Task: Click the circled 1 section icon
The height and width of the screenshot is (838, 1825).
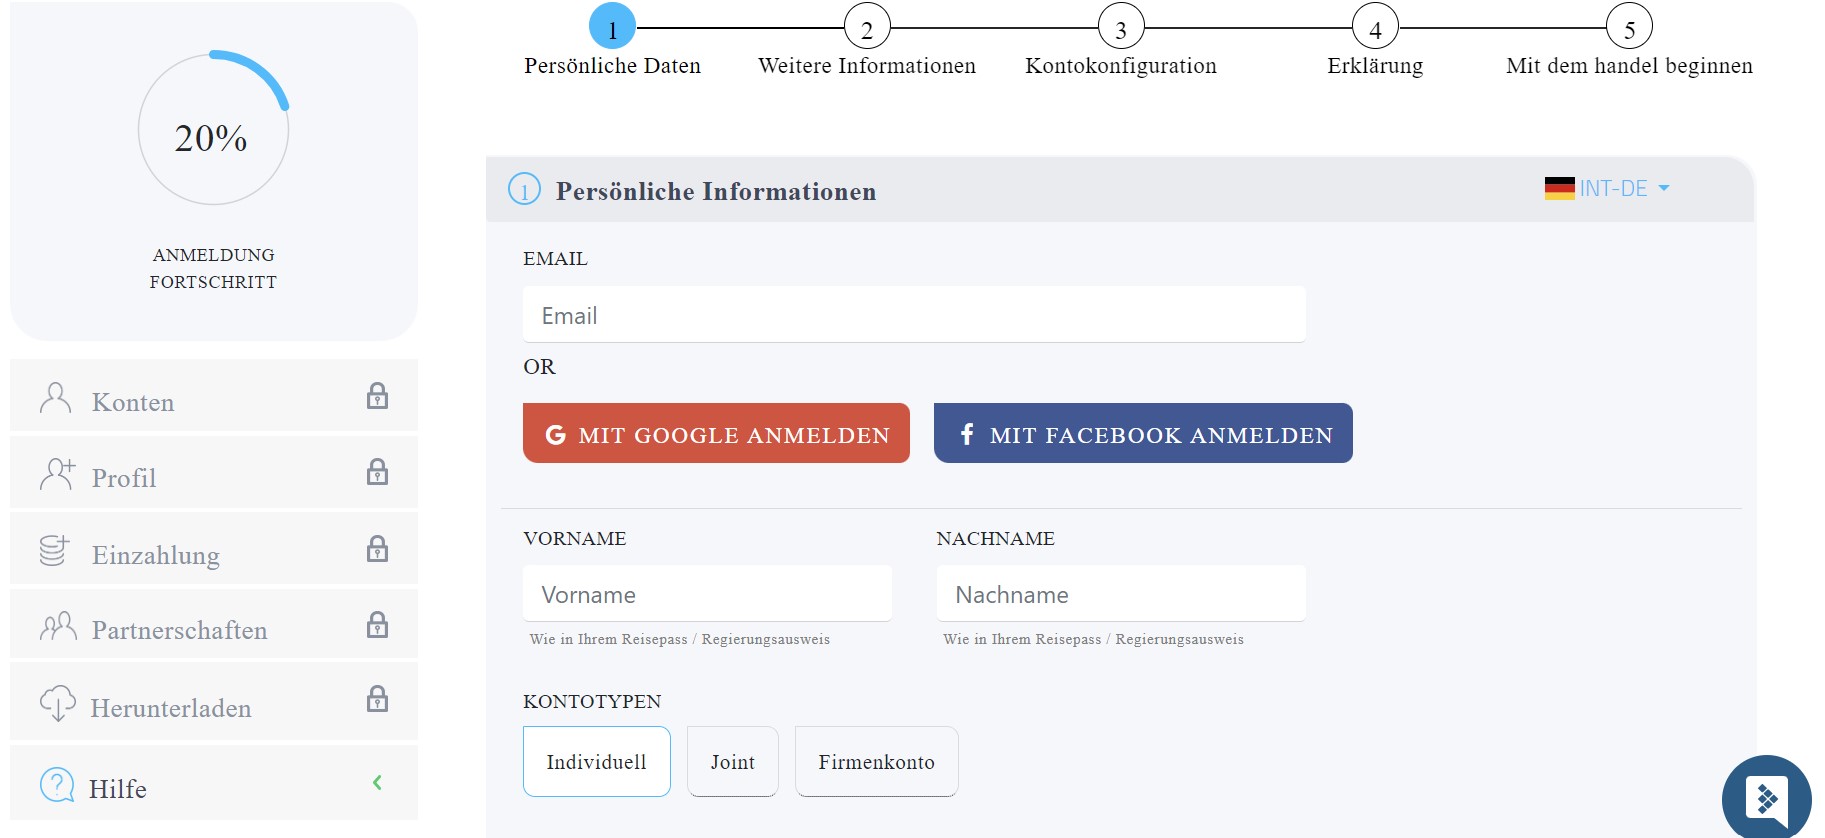Action: (524, 189)
